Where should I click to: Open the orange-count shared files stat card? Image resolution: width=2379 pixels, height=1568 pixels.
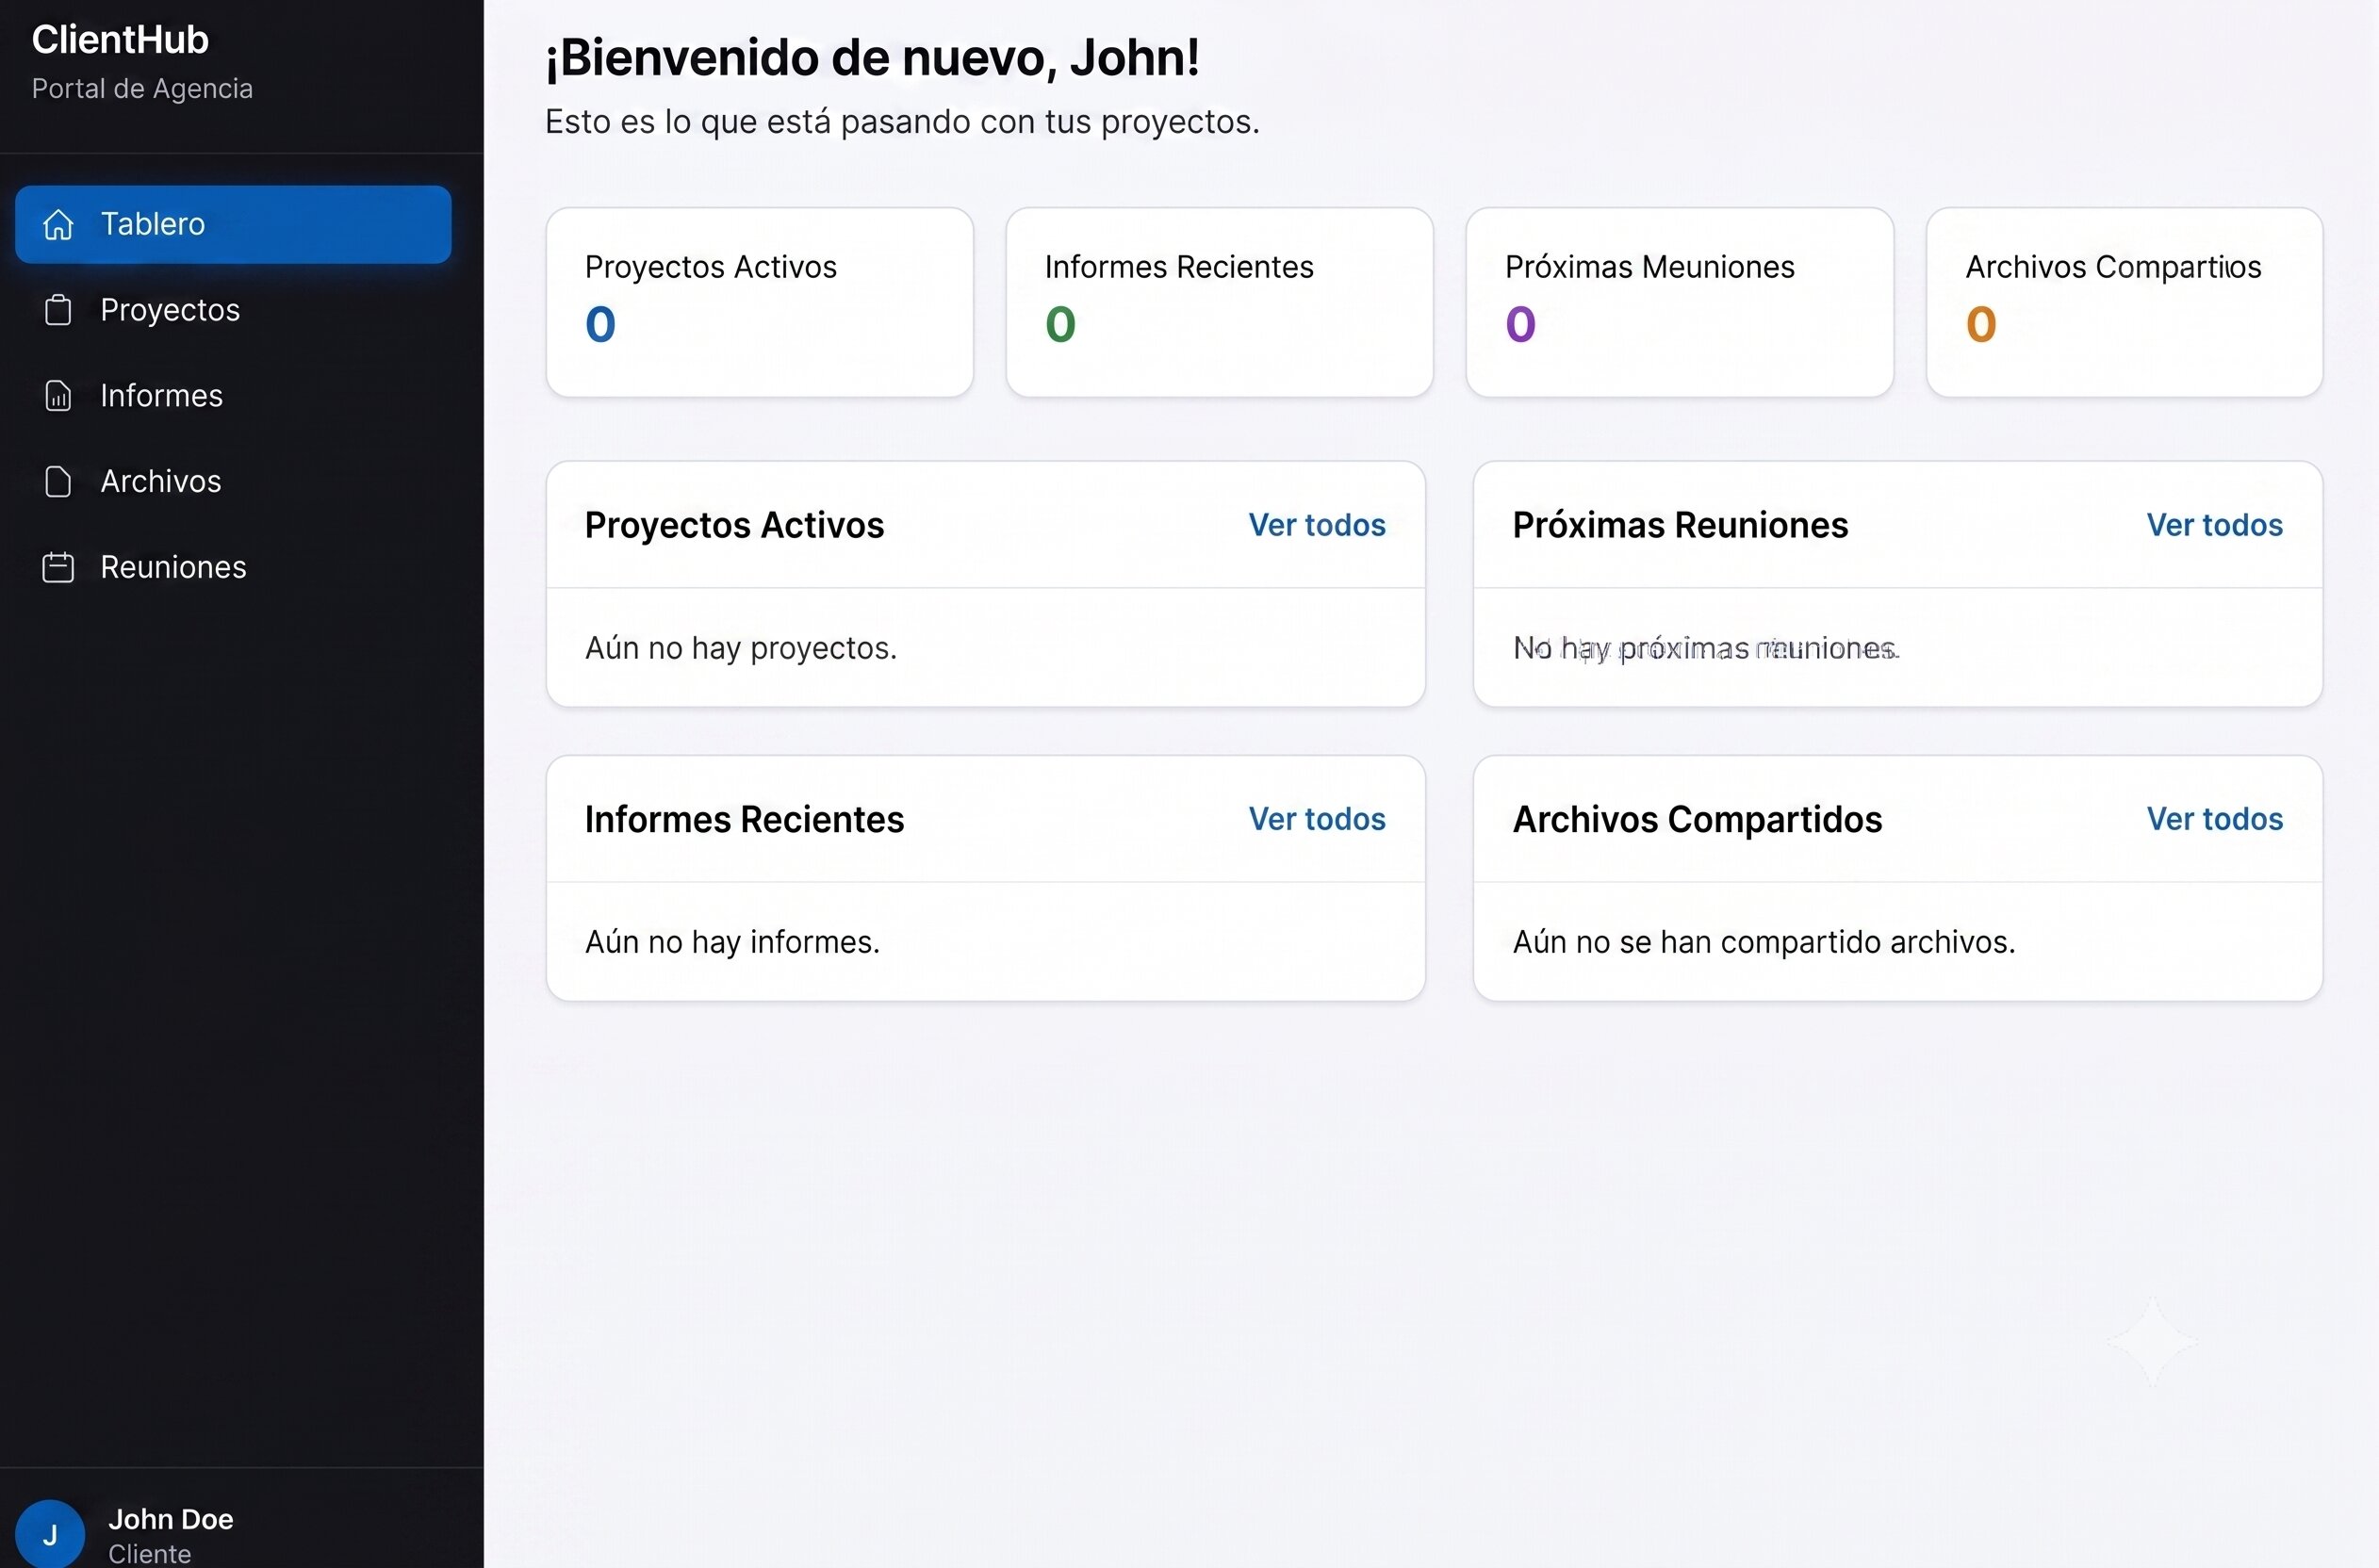point(2125,302)
